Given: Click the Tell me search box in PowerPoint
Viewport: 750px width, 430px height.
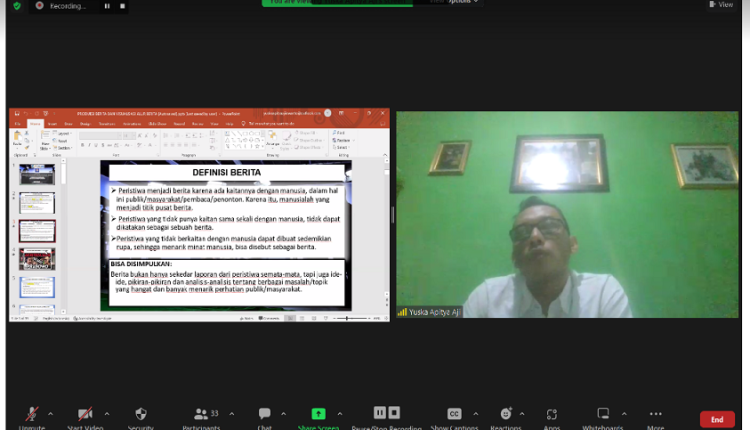Looking at the screenshot, I should coord(268,124).
